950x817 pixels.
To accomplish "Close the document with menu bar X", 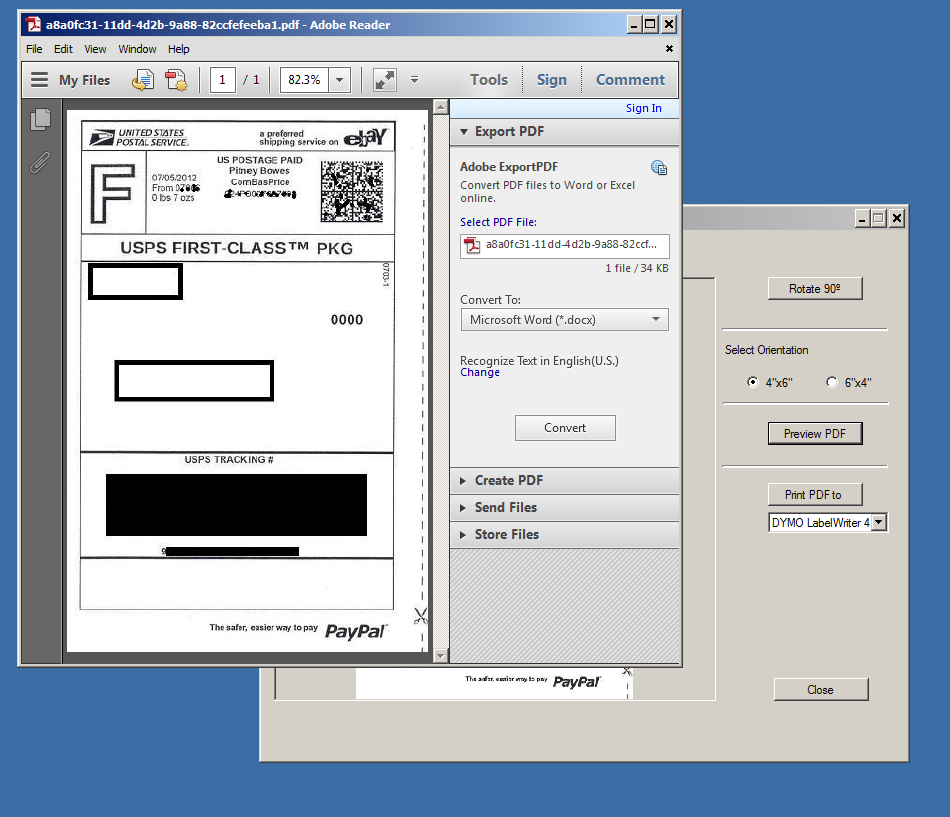I will pyautogui.click(x=669, y=48).
